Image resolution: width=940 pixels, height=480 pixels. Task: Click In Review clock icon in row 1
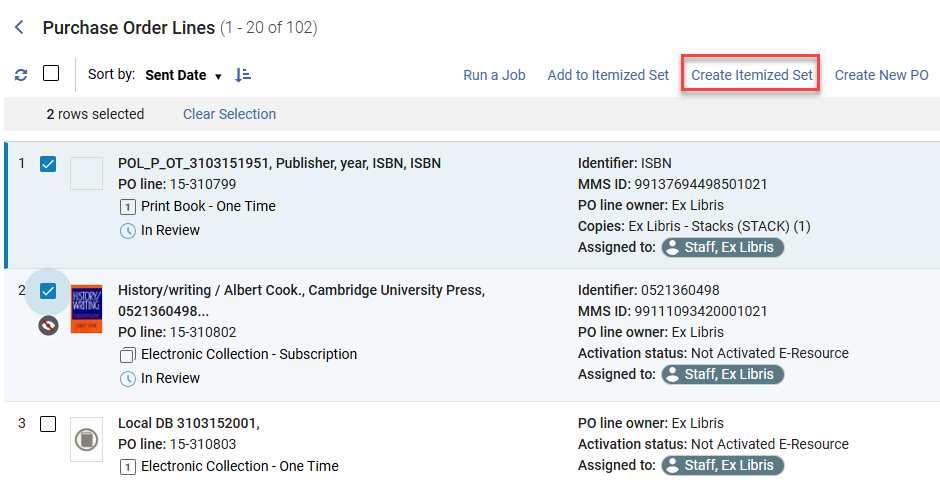[128, 231]
